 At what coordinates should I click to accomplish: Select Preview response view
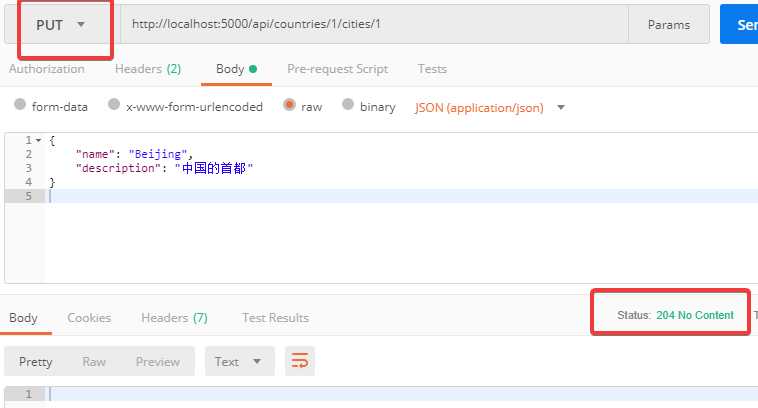pyautogui.click(x=158, y=362)
